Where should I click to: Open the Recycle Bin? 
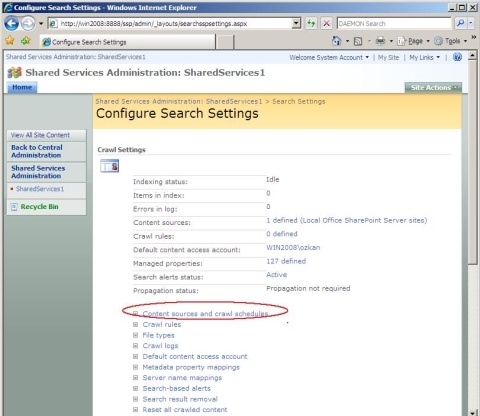click(x=39, y=207)
